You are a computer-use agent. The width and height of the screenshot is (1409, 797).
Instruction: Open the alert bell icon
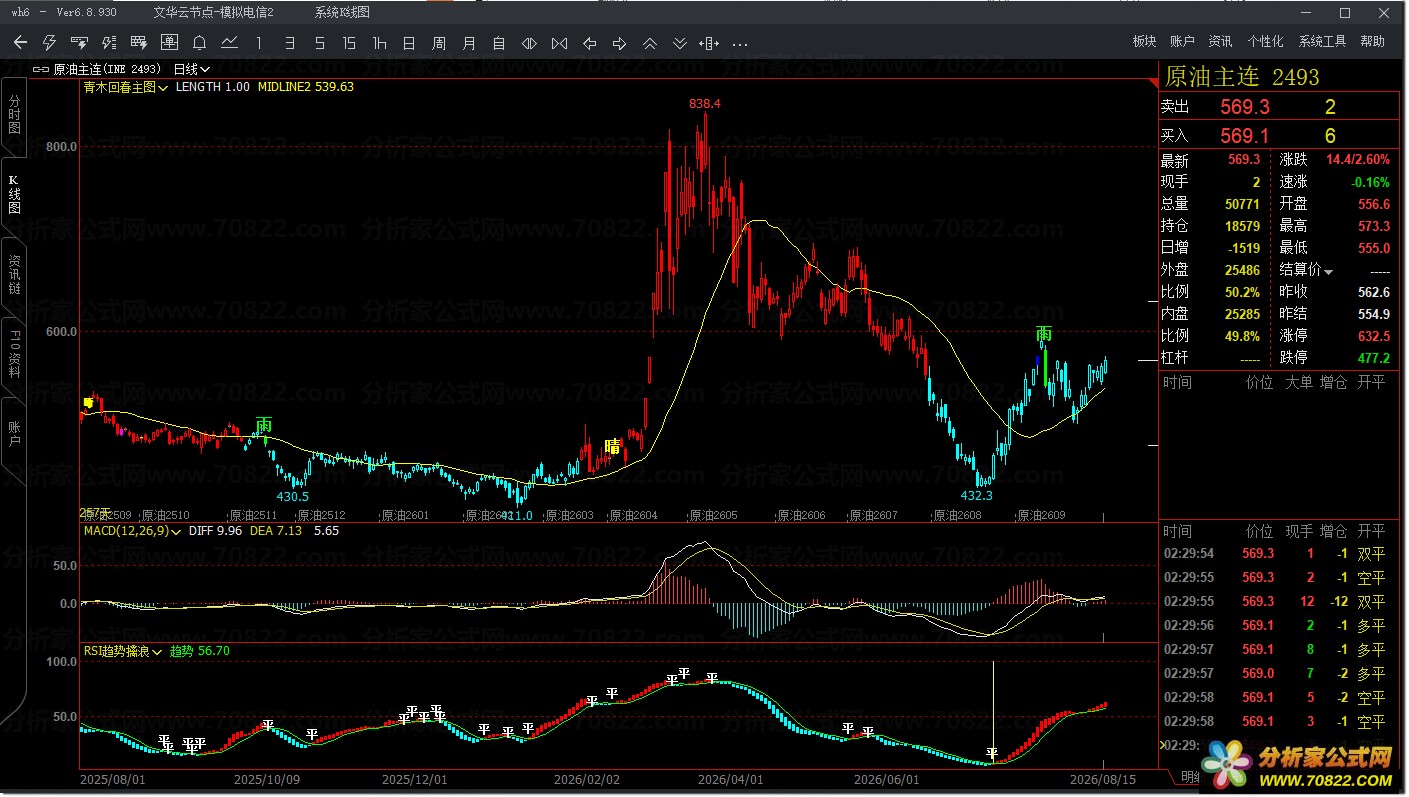pyautogui.click(x=199, y=43)
